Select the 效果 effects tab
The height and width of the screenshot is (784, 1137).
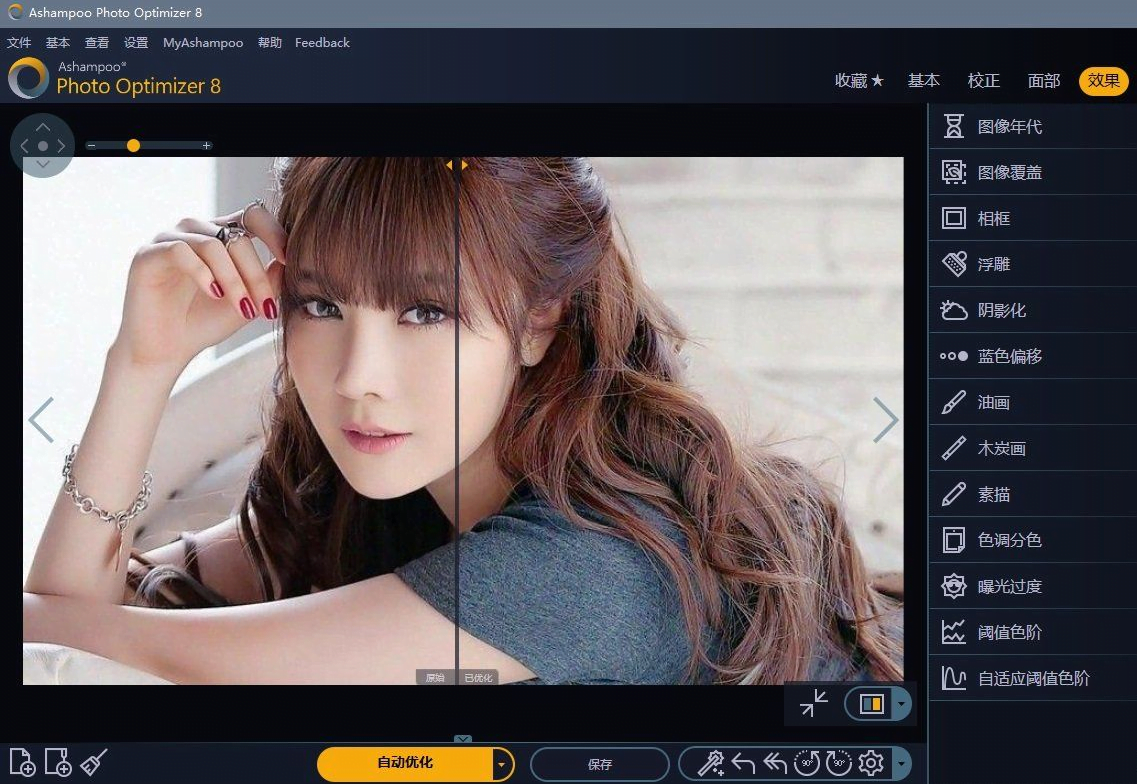tap(1104, 81)
